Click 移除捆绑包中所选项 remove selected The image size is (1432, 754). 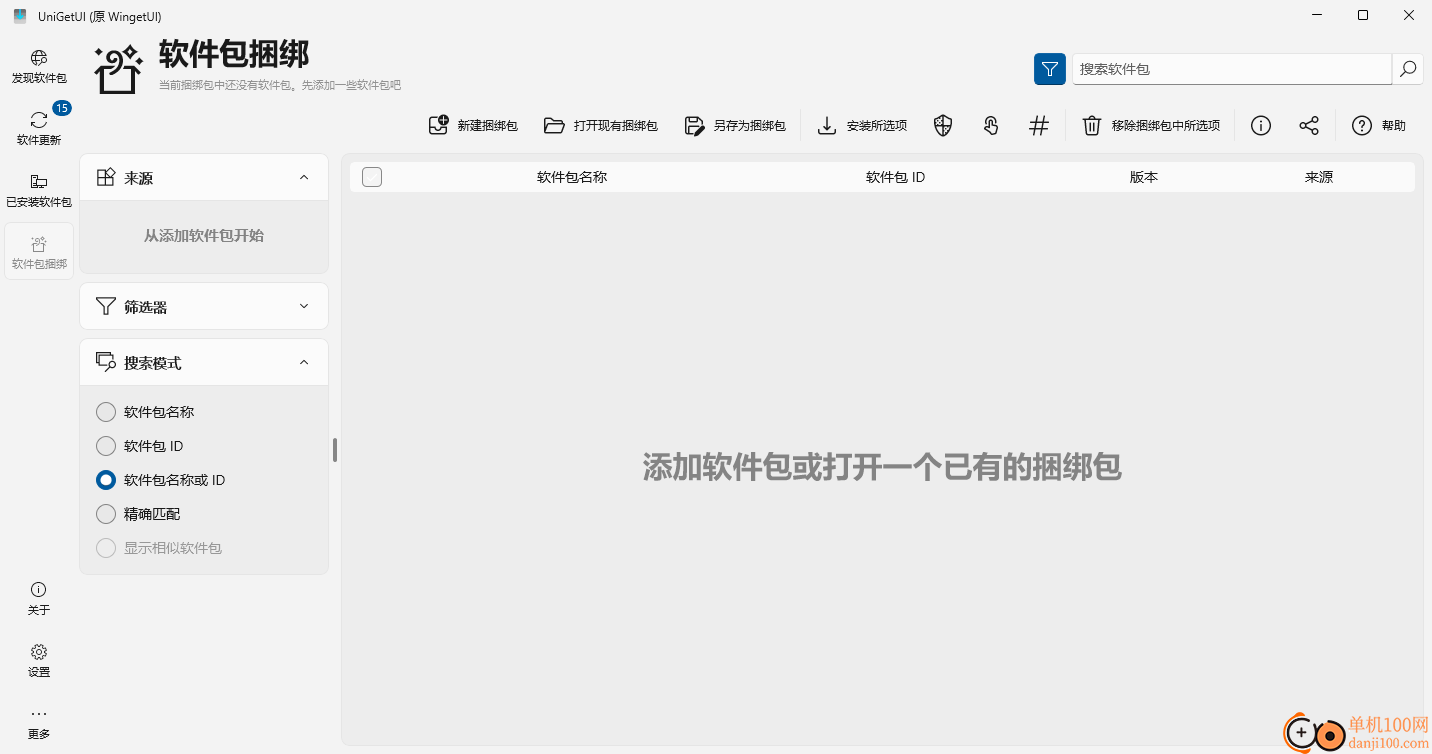(x=1152, y=126)
